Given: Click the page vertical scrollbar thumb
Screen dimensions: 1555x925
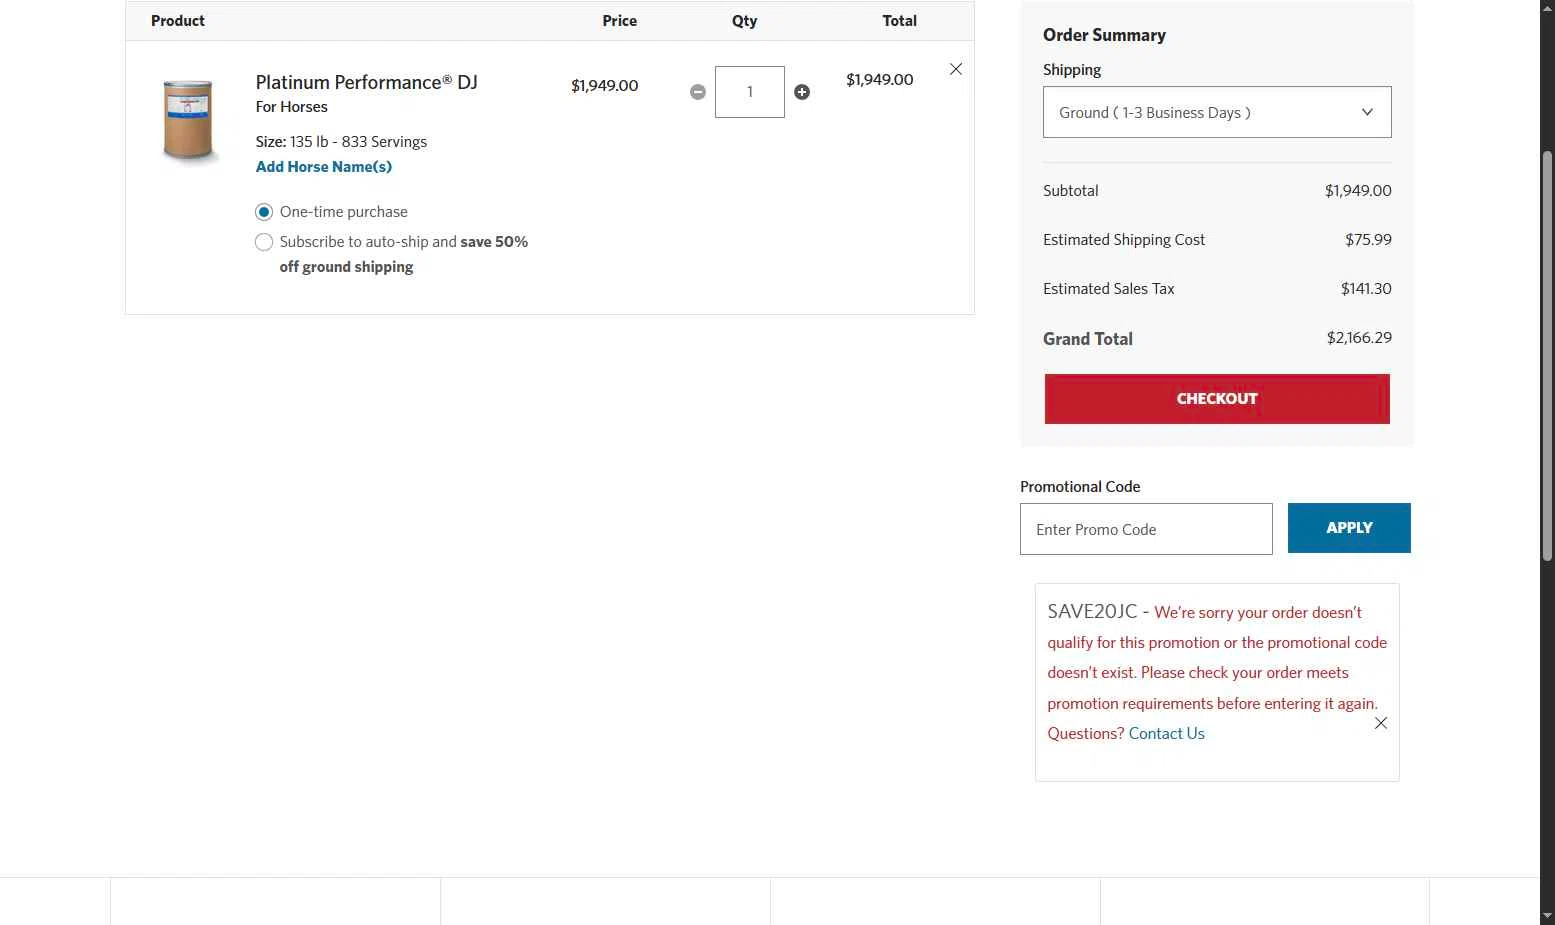Looking at the screenshot, I should 1547,355.
